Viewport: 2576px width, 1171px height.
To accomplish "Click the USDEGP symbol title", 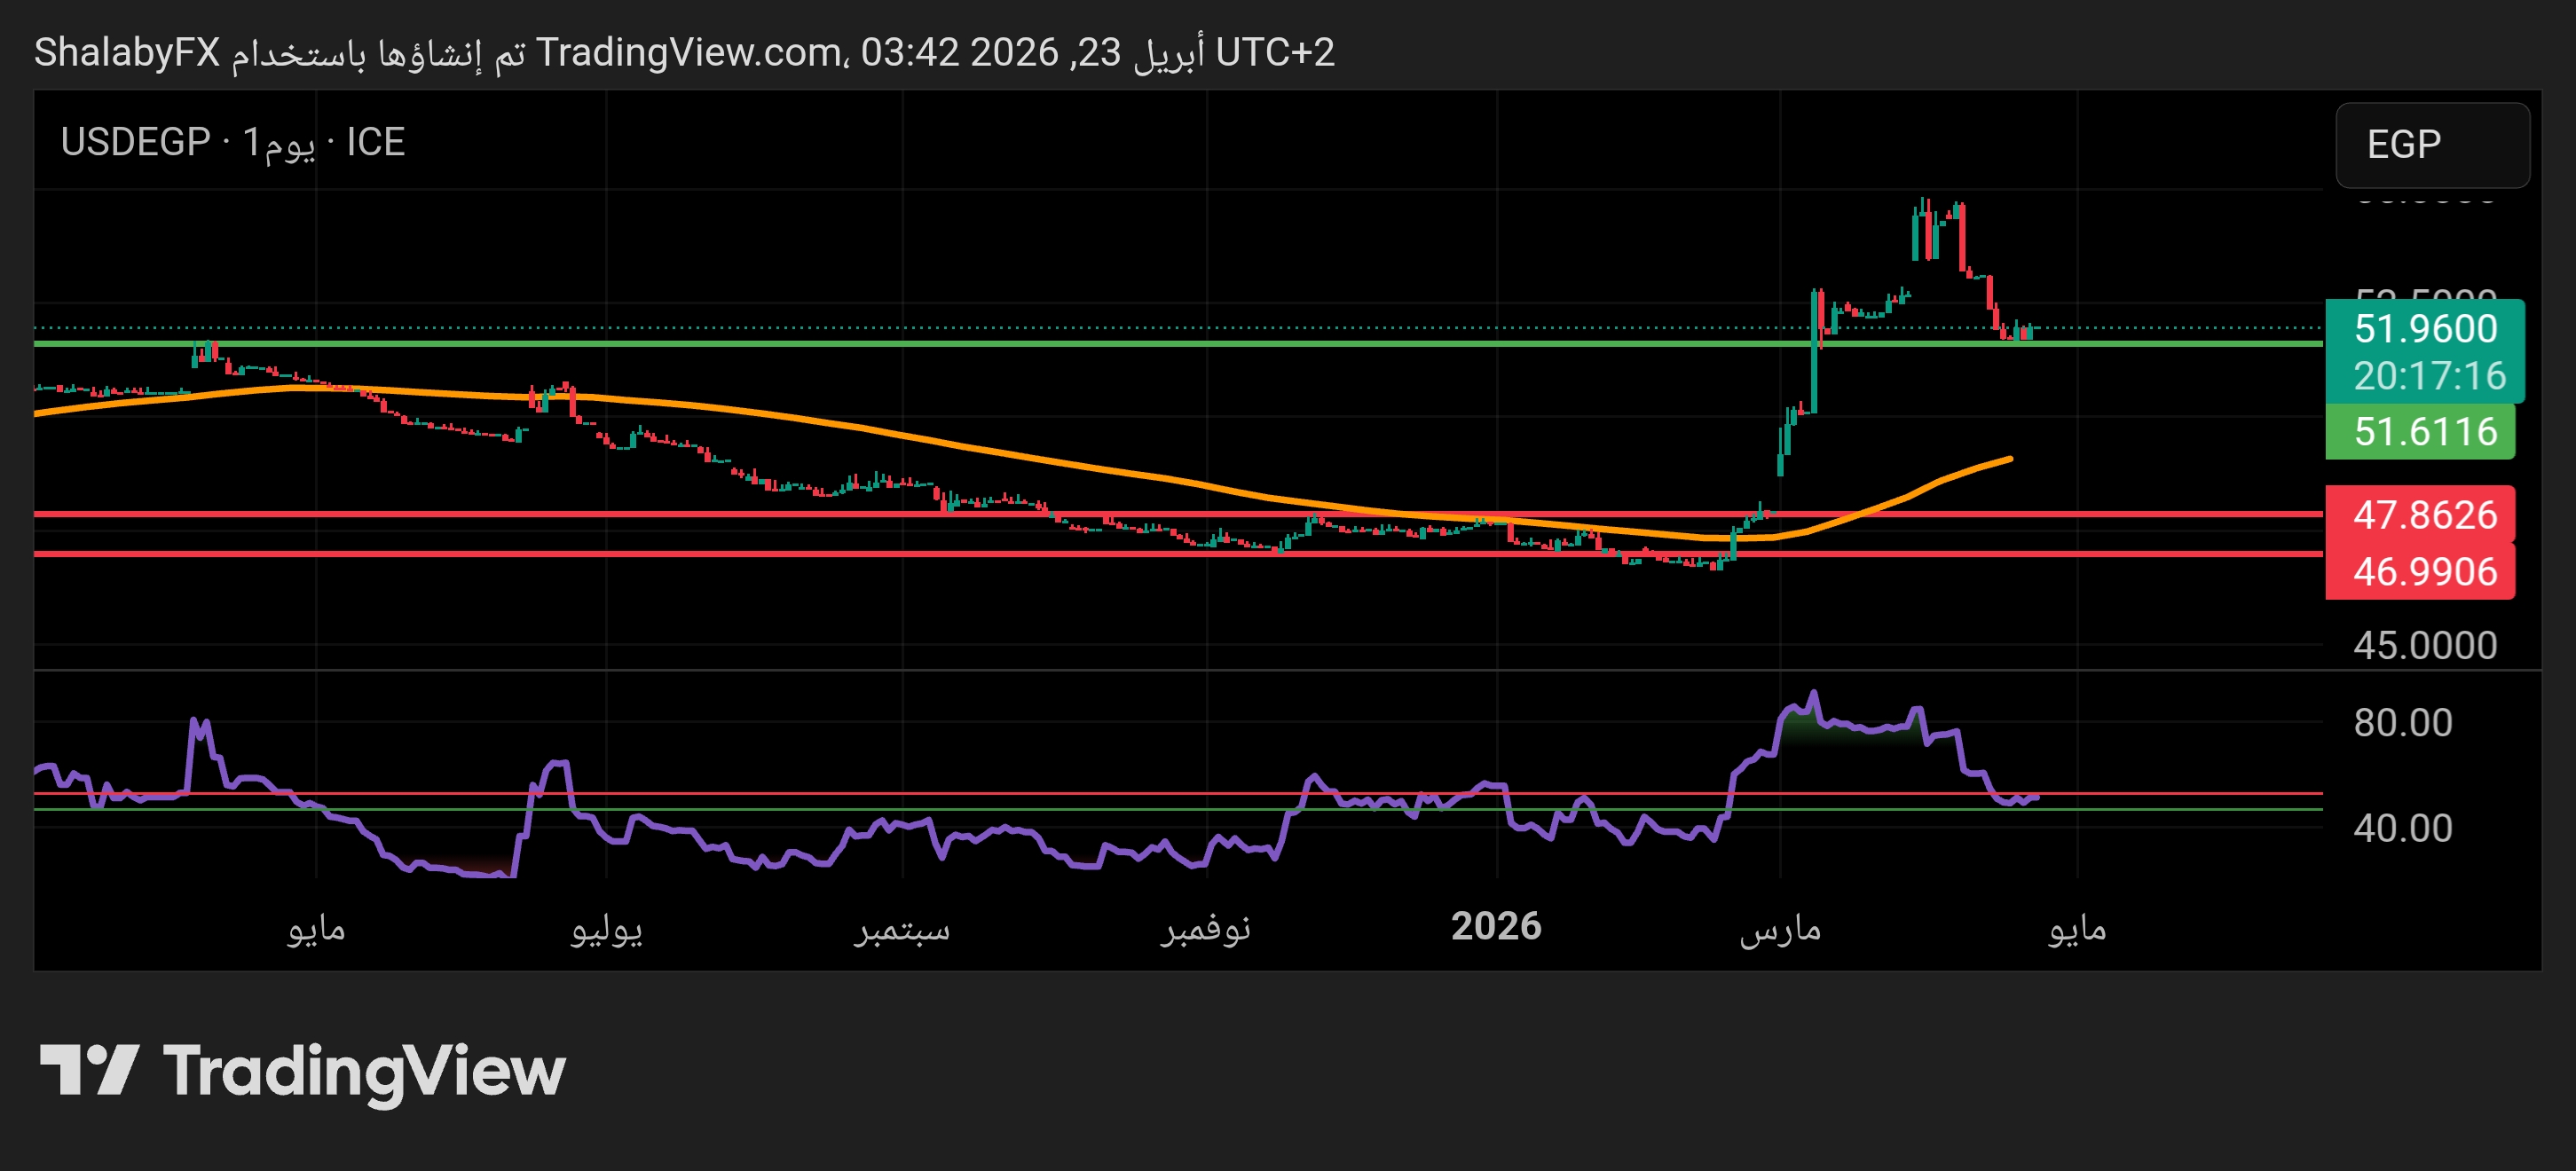I will (135, 142).
